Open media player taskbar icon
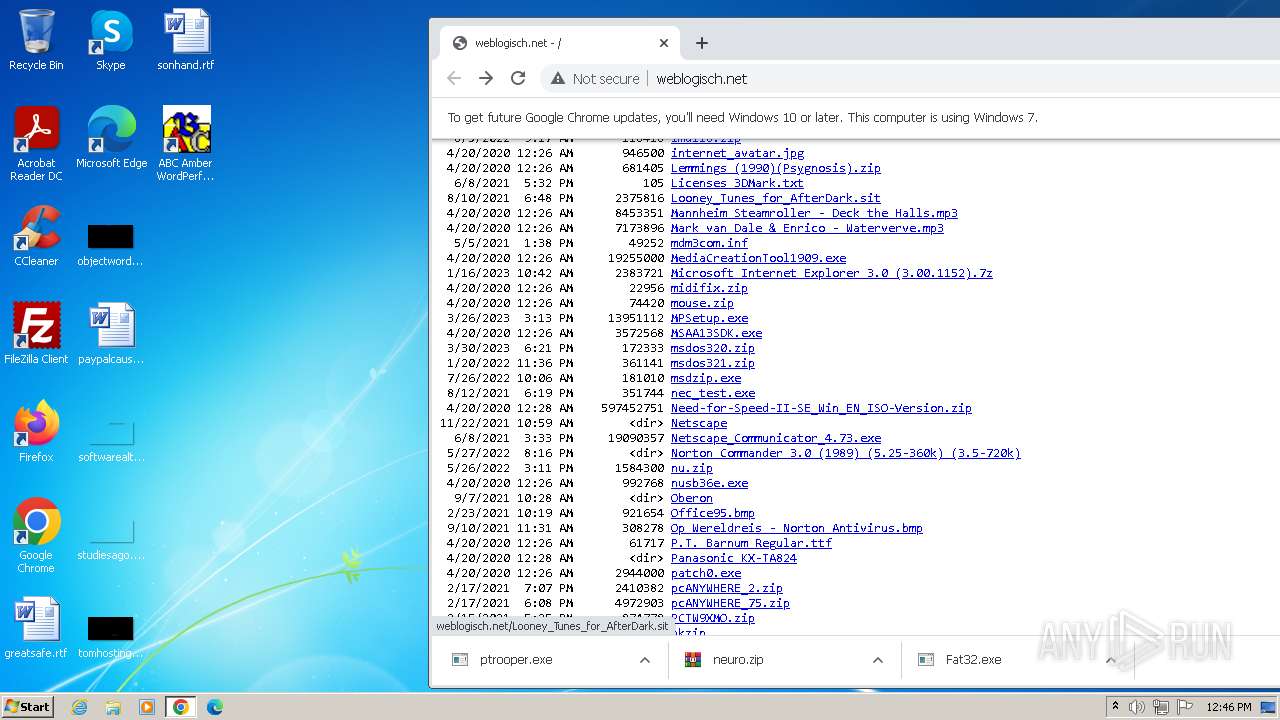Viewport: 1280px width, 720px height. [147, 707]
